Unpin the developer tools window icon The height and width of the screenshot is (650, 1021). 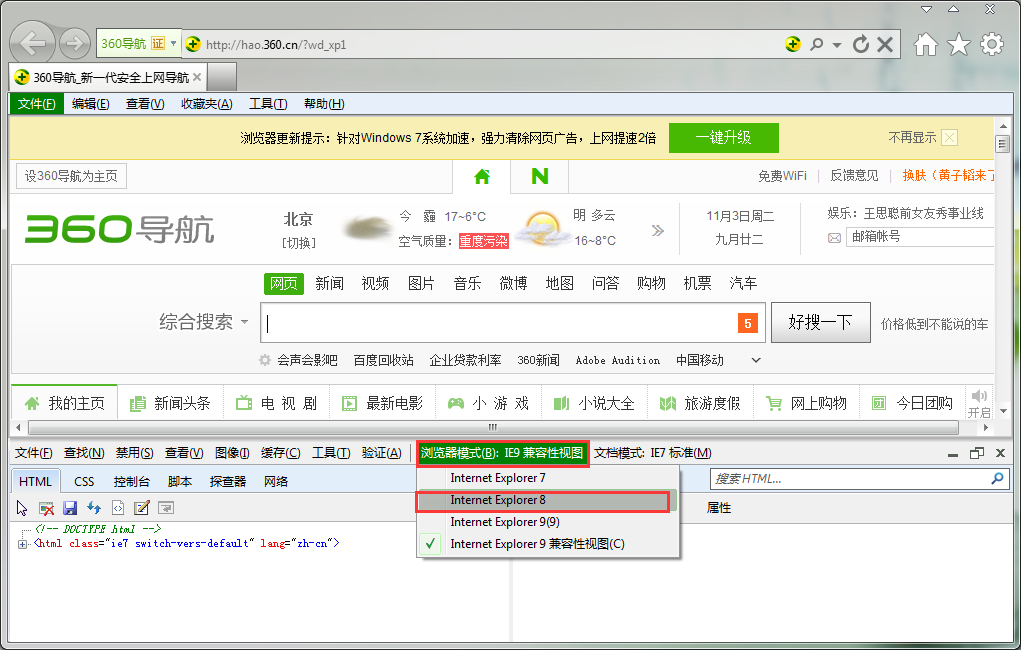click(977, 453)
